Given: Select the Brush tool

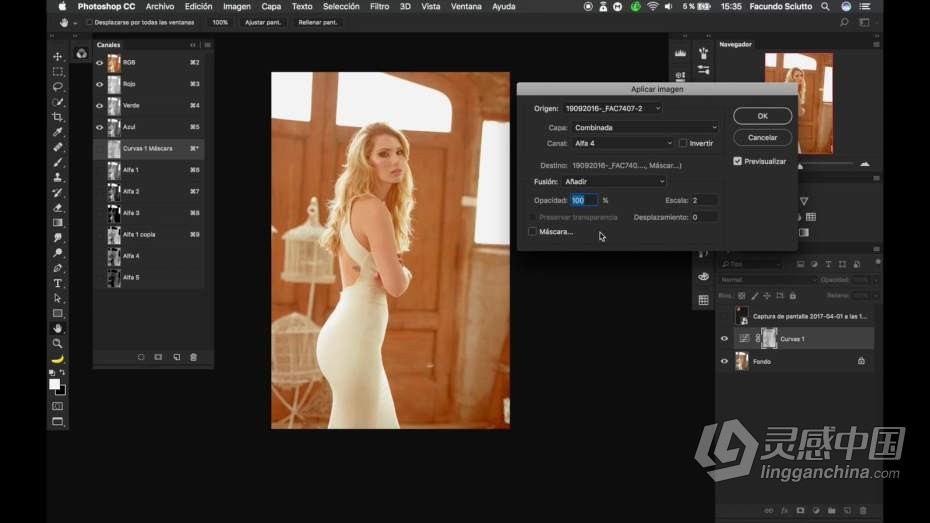Looking at the screenshot, I should [58, 162].
